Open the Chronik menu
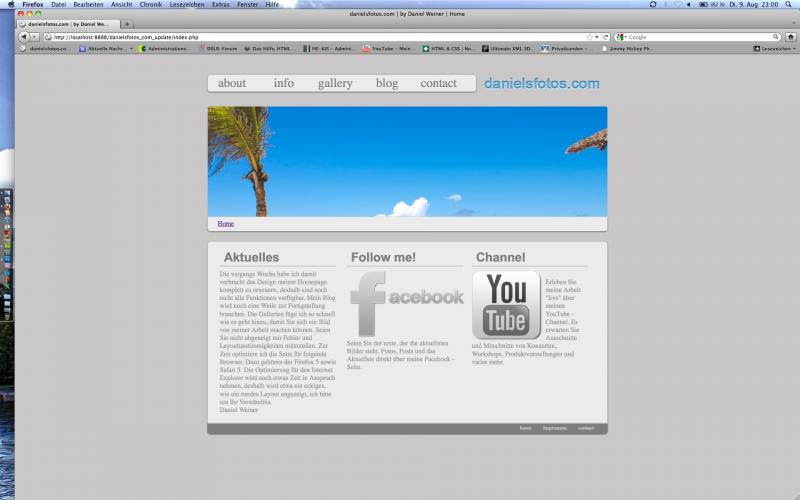This screenshot has width=800, height=500. (151, 4)
